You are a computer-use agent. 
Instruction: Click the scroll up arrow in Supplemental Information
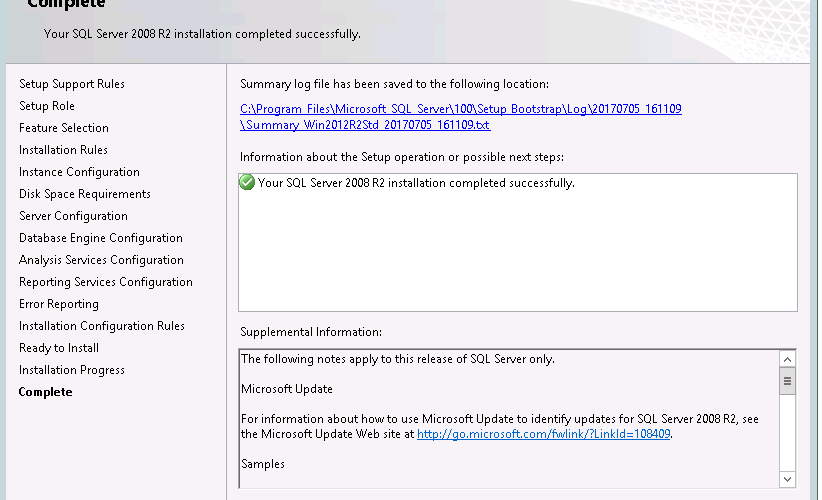point(787,359)
